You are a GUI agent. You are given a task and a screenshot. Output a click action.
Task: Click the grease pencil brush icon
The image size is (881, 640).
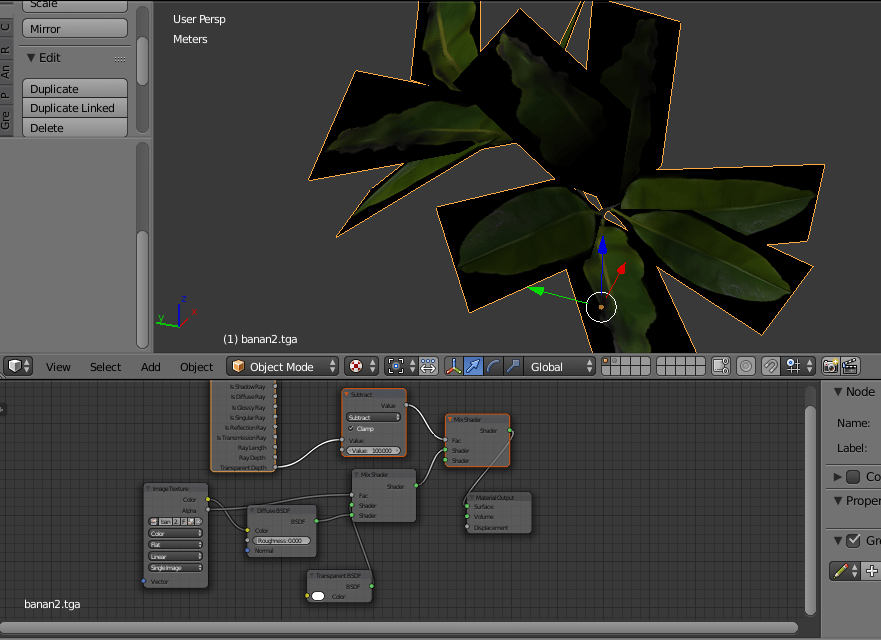(x=842, y=571)
